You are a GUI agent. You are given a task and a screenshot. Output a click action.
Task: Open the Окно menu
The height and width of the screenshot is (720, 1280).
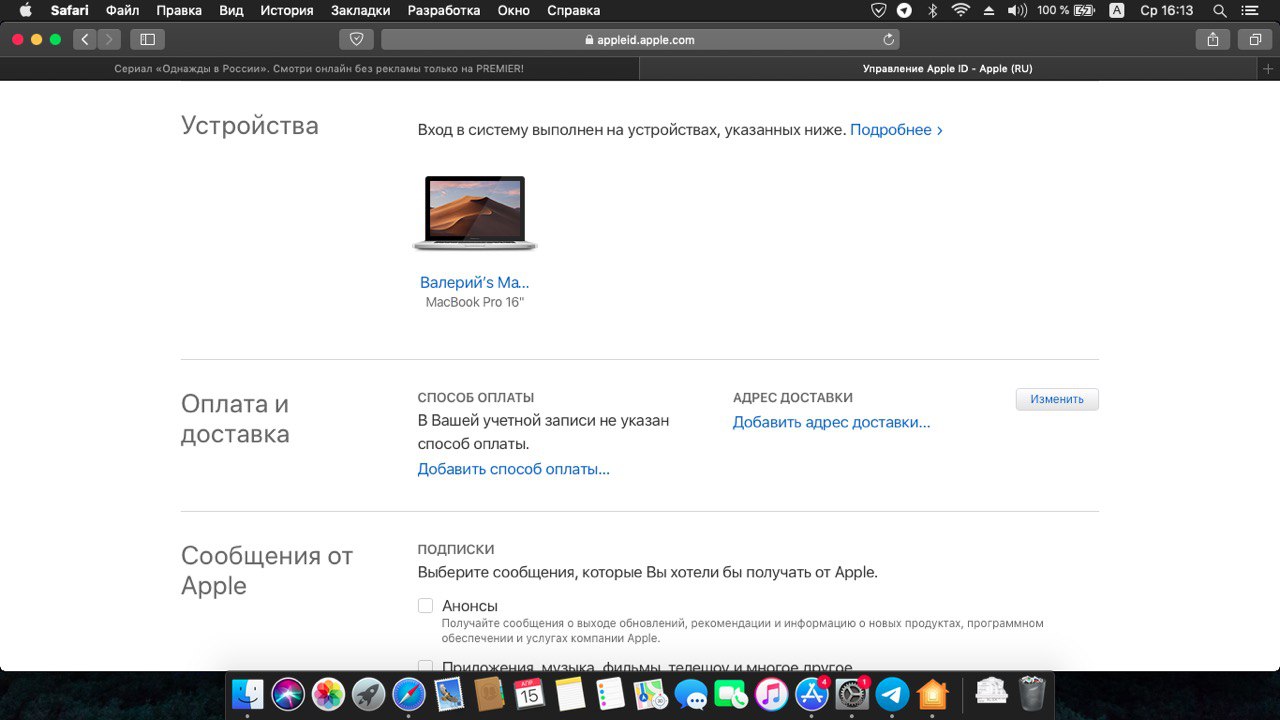513,11
